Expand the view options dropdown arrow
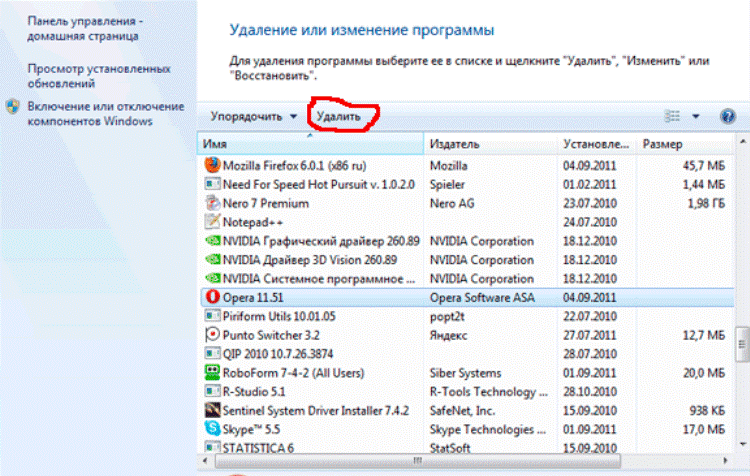 coord(695,116)
